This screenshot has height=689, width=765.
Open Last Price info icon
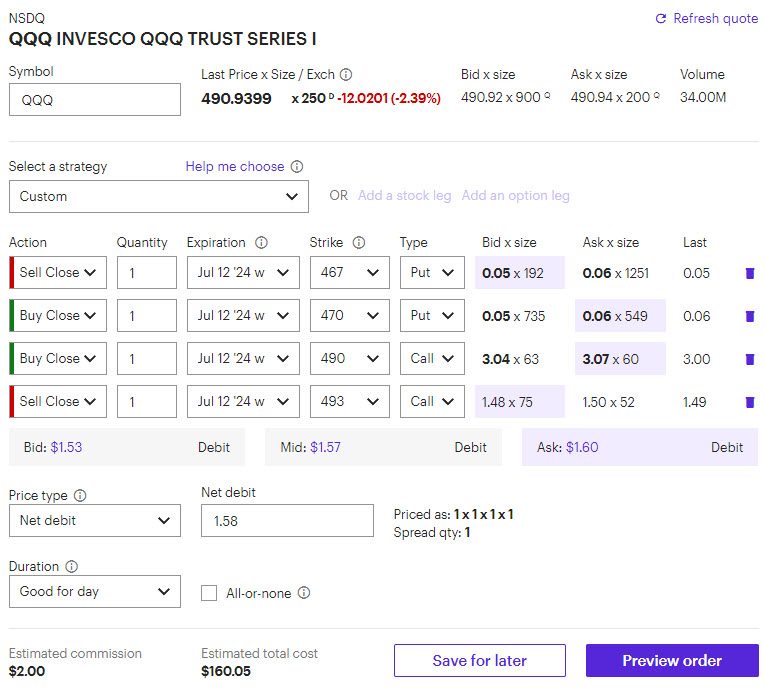(x=346, y=75)
